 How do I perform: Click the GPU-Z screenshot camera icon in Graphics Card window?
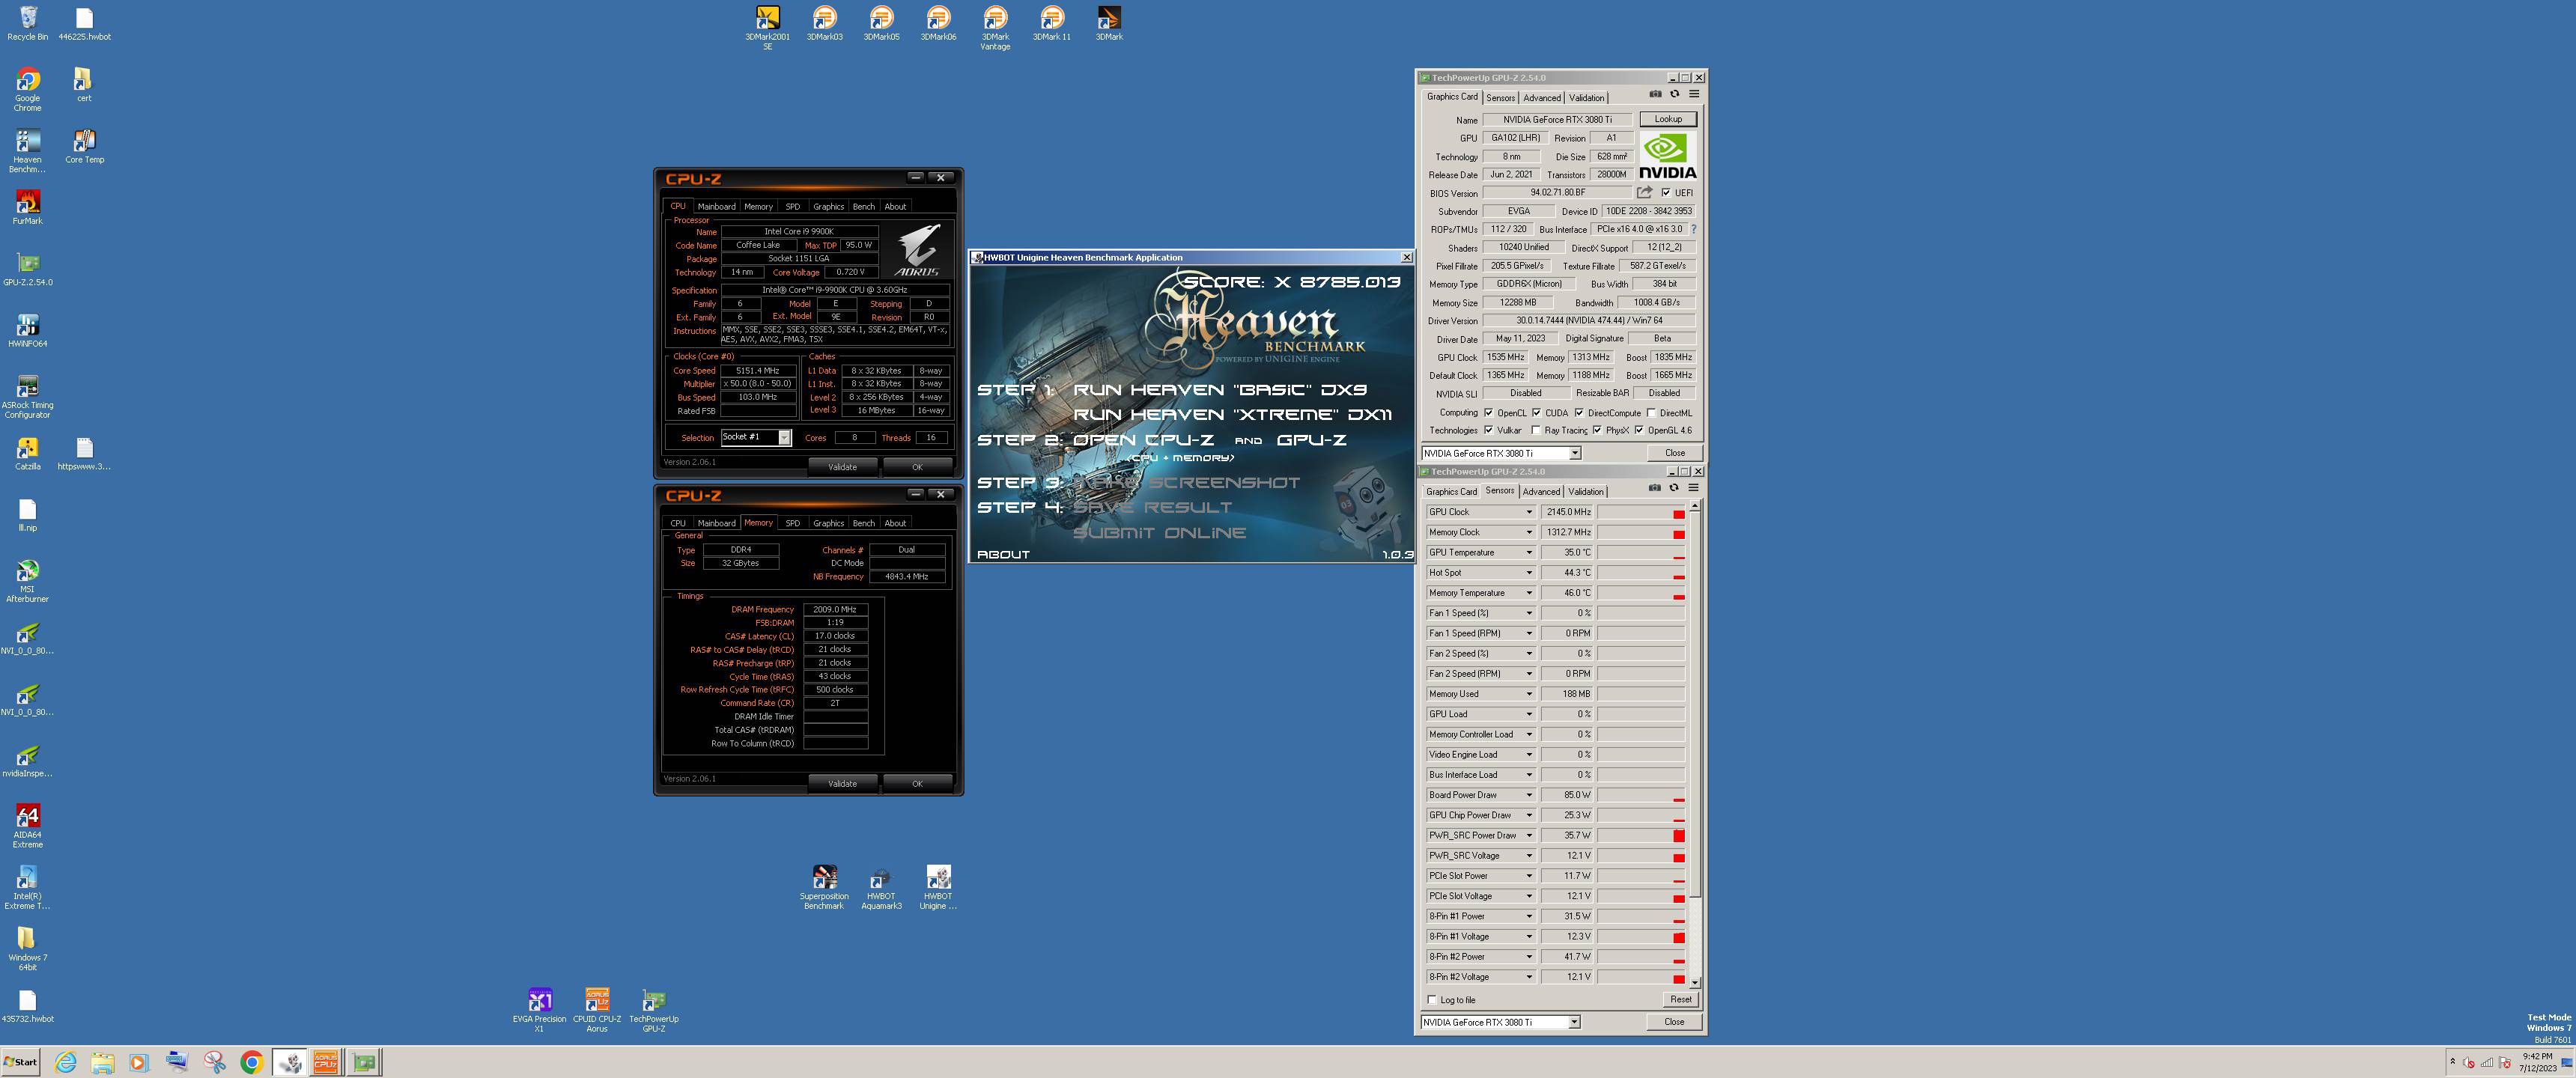(x=1655, y=94)
